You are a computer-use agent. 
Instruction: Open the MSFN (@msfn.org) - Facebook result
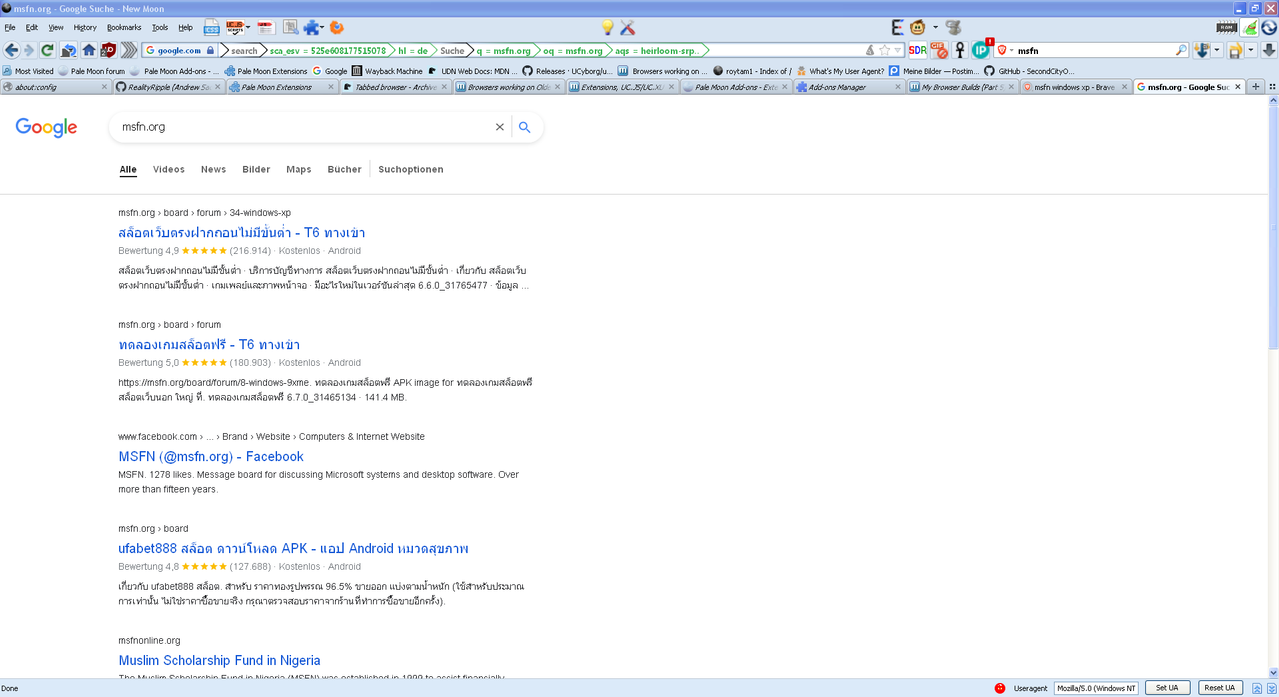[x=211, y=456]
